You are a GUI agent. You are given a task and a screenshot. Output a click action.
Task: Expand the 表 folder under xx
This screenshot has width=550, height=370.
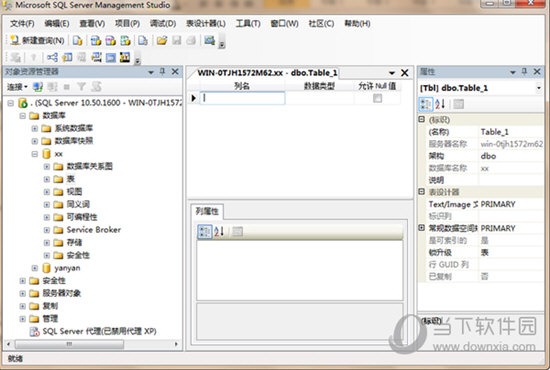tap(46, 179)
